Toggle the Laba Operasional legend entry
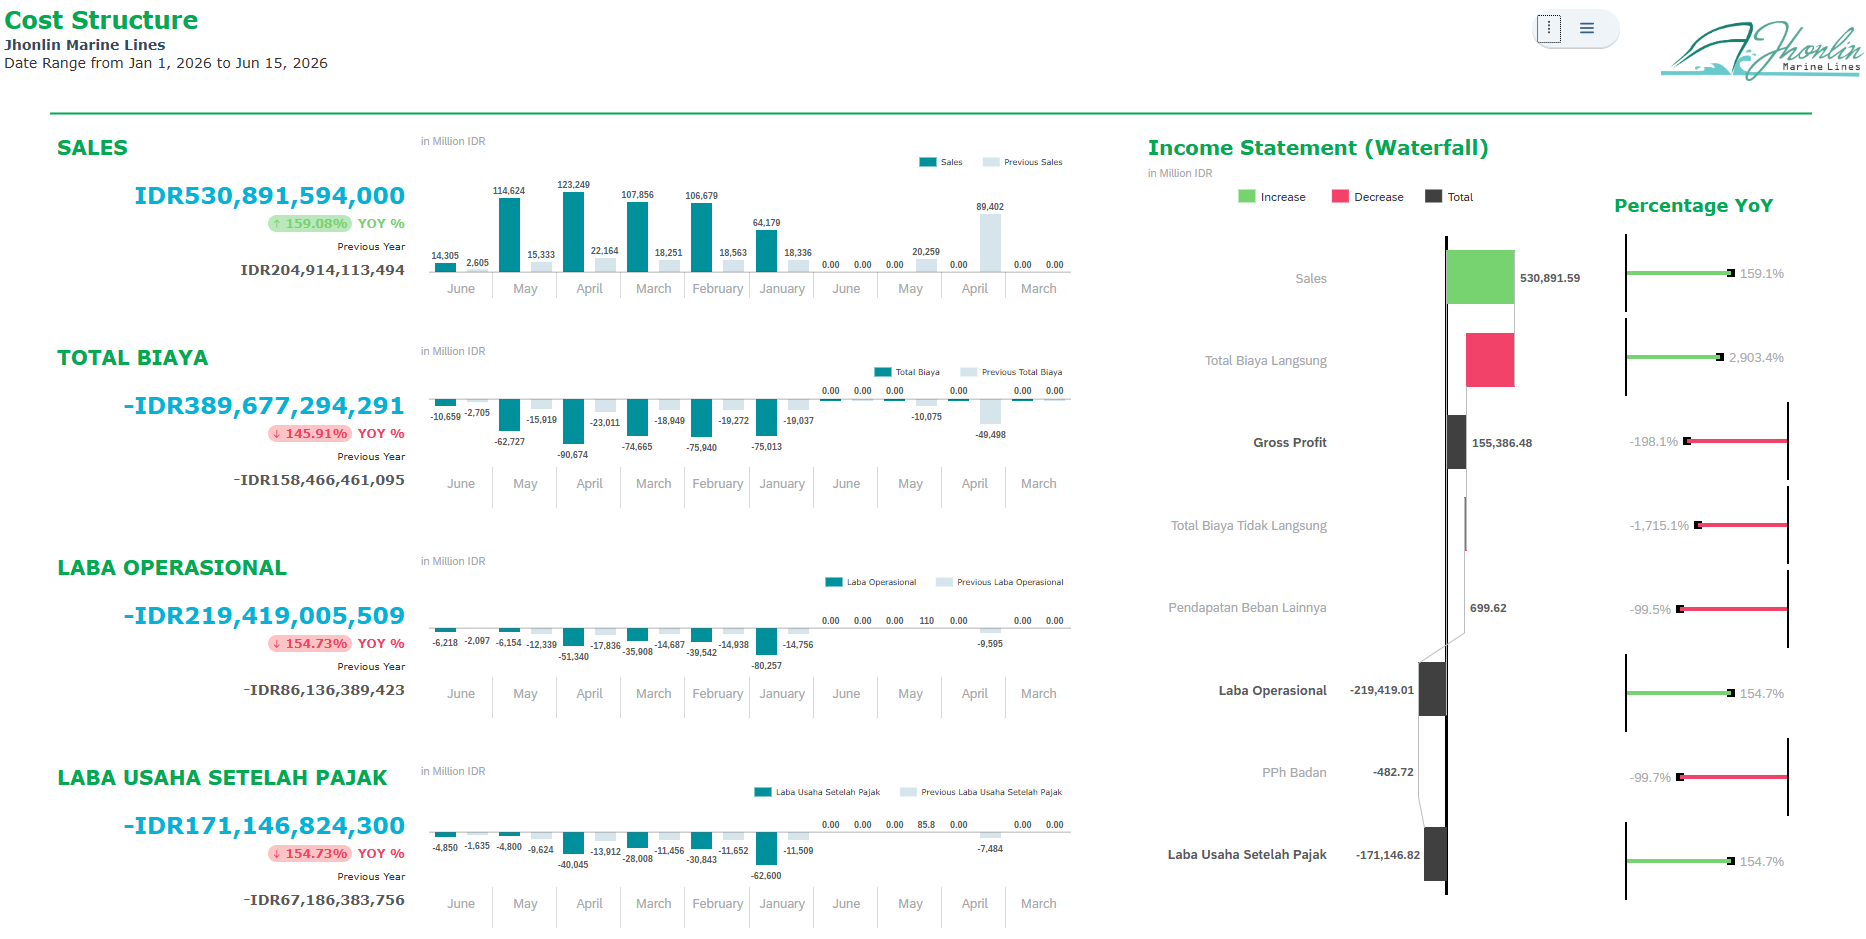The height and width of the screenshot is (939, 1866). click(871, 582)
